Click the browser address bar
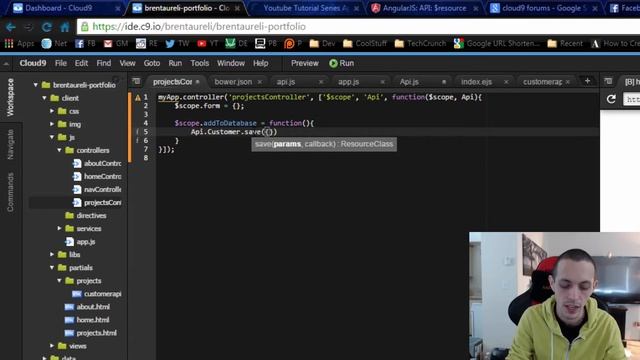The image size is (640, 360). point(359,27)
